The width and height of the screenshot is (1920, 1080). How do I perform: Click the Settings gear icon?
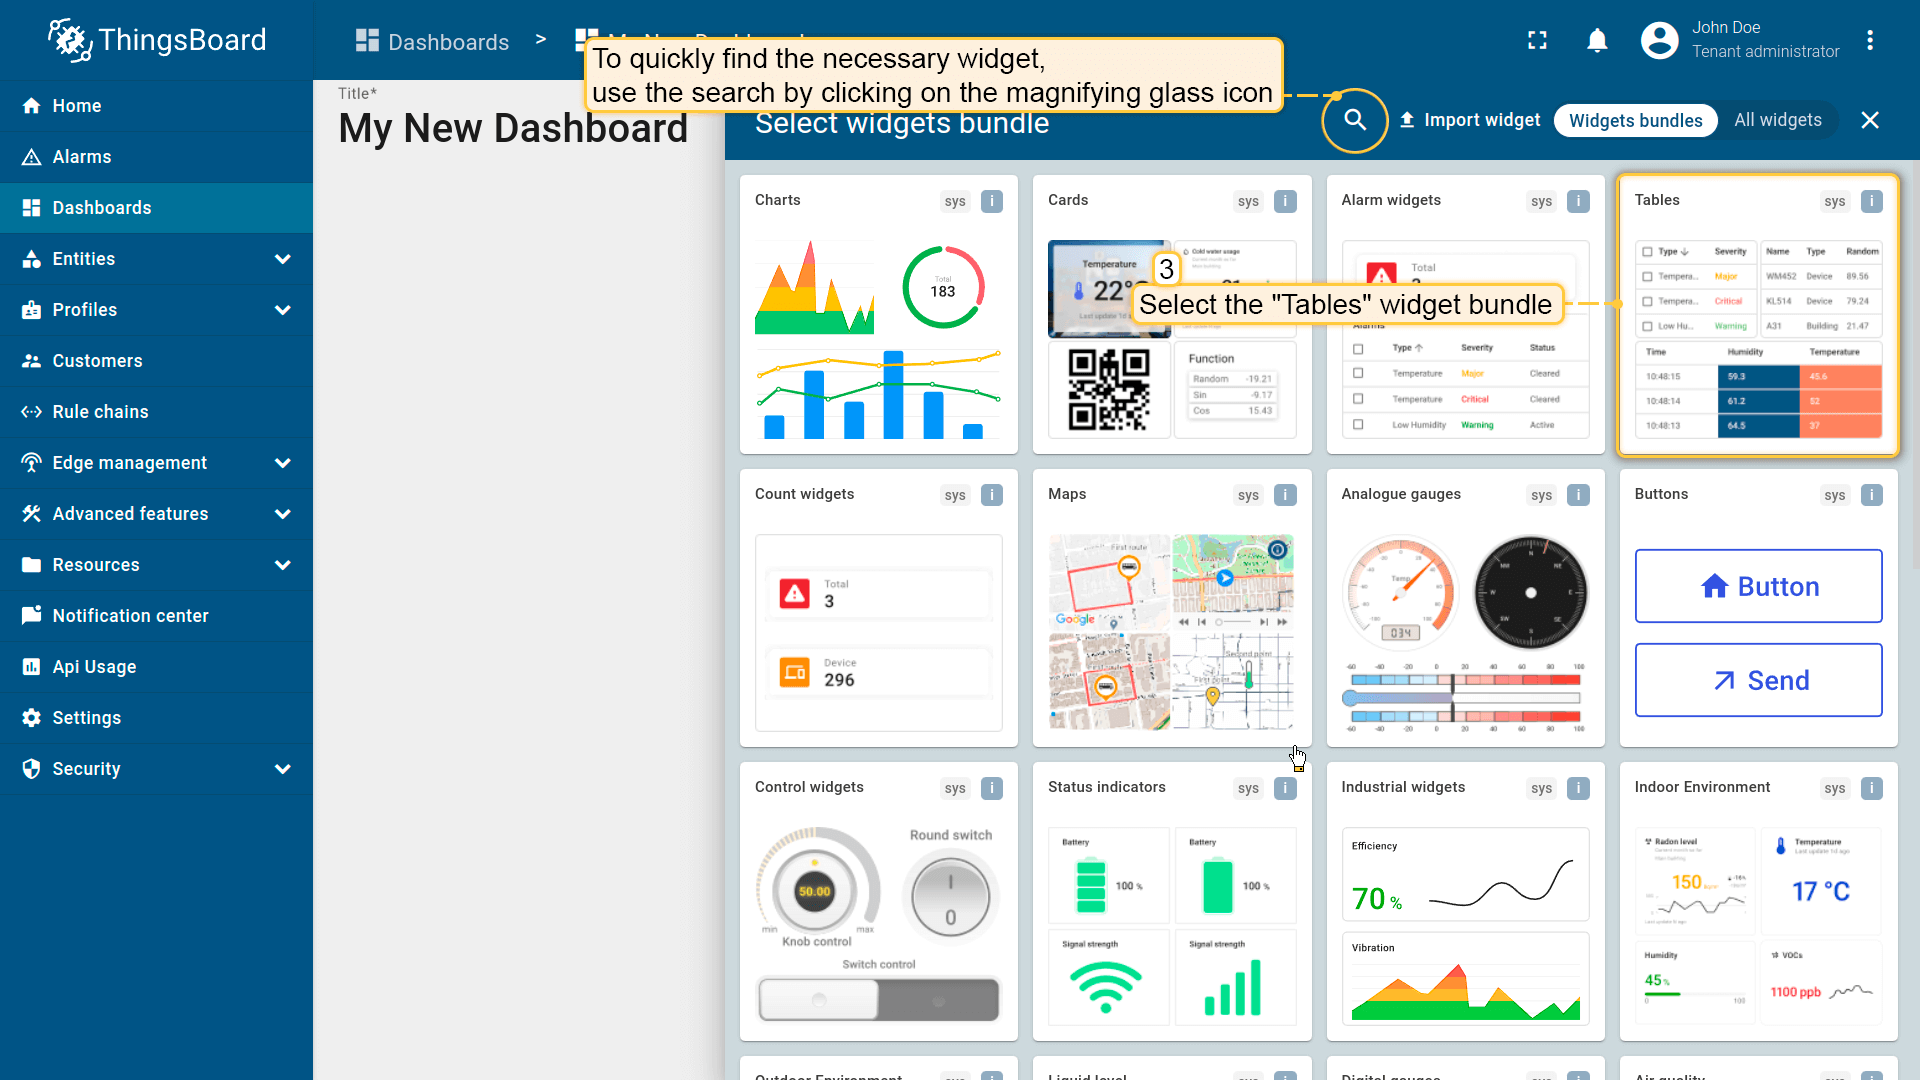pyautogui.click(x=31, y=718)
